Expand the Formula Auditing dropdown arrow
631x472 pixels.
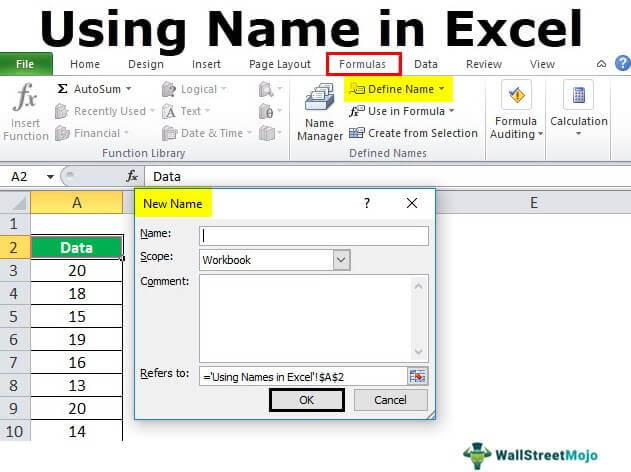point(540,134)
